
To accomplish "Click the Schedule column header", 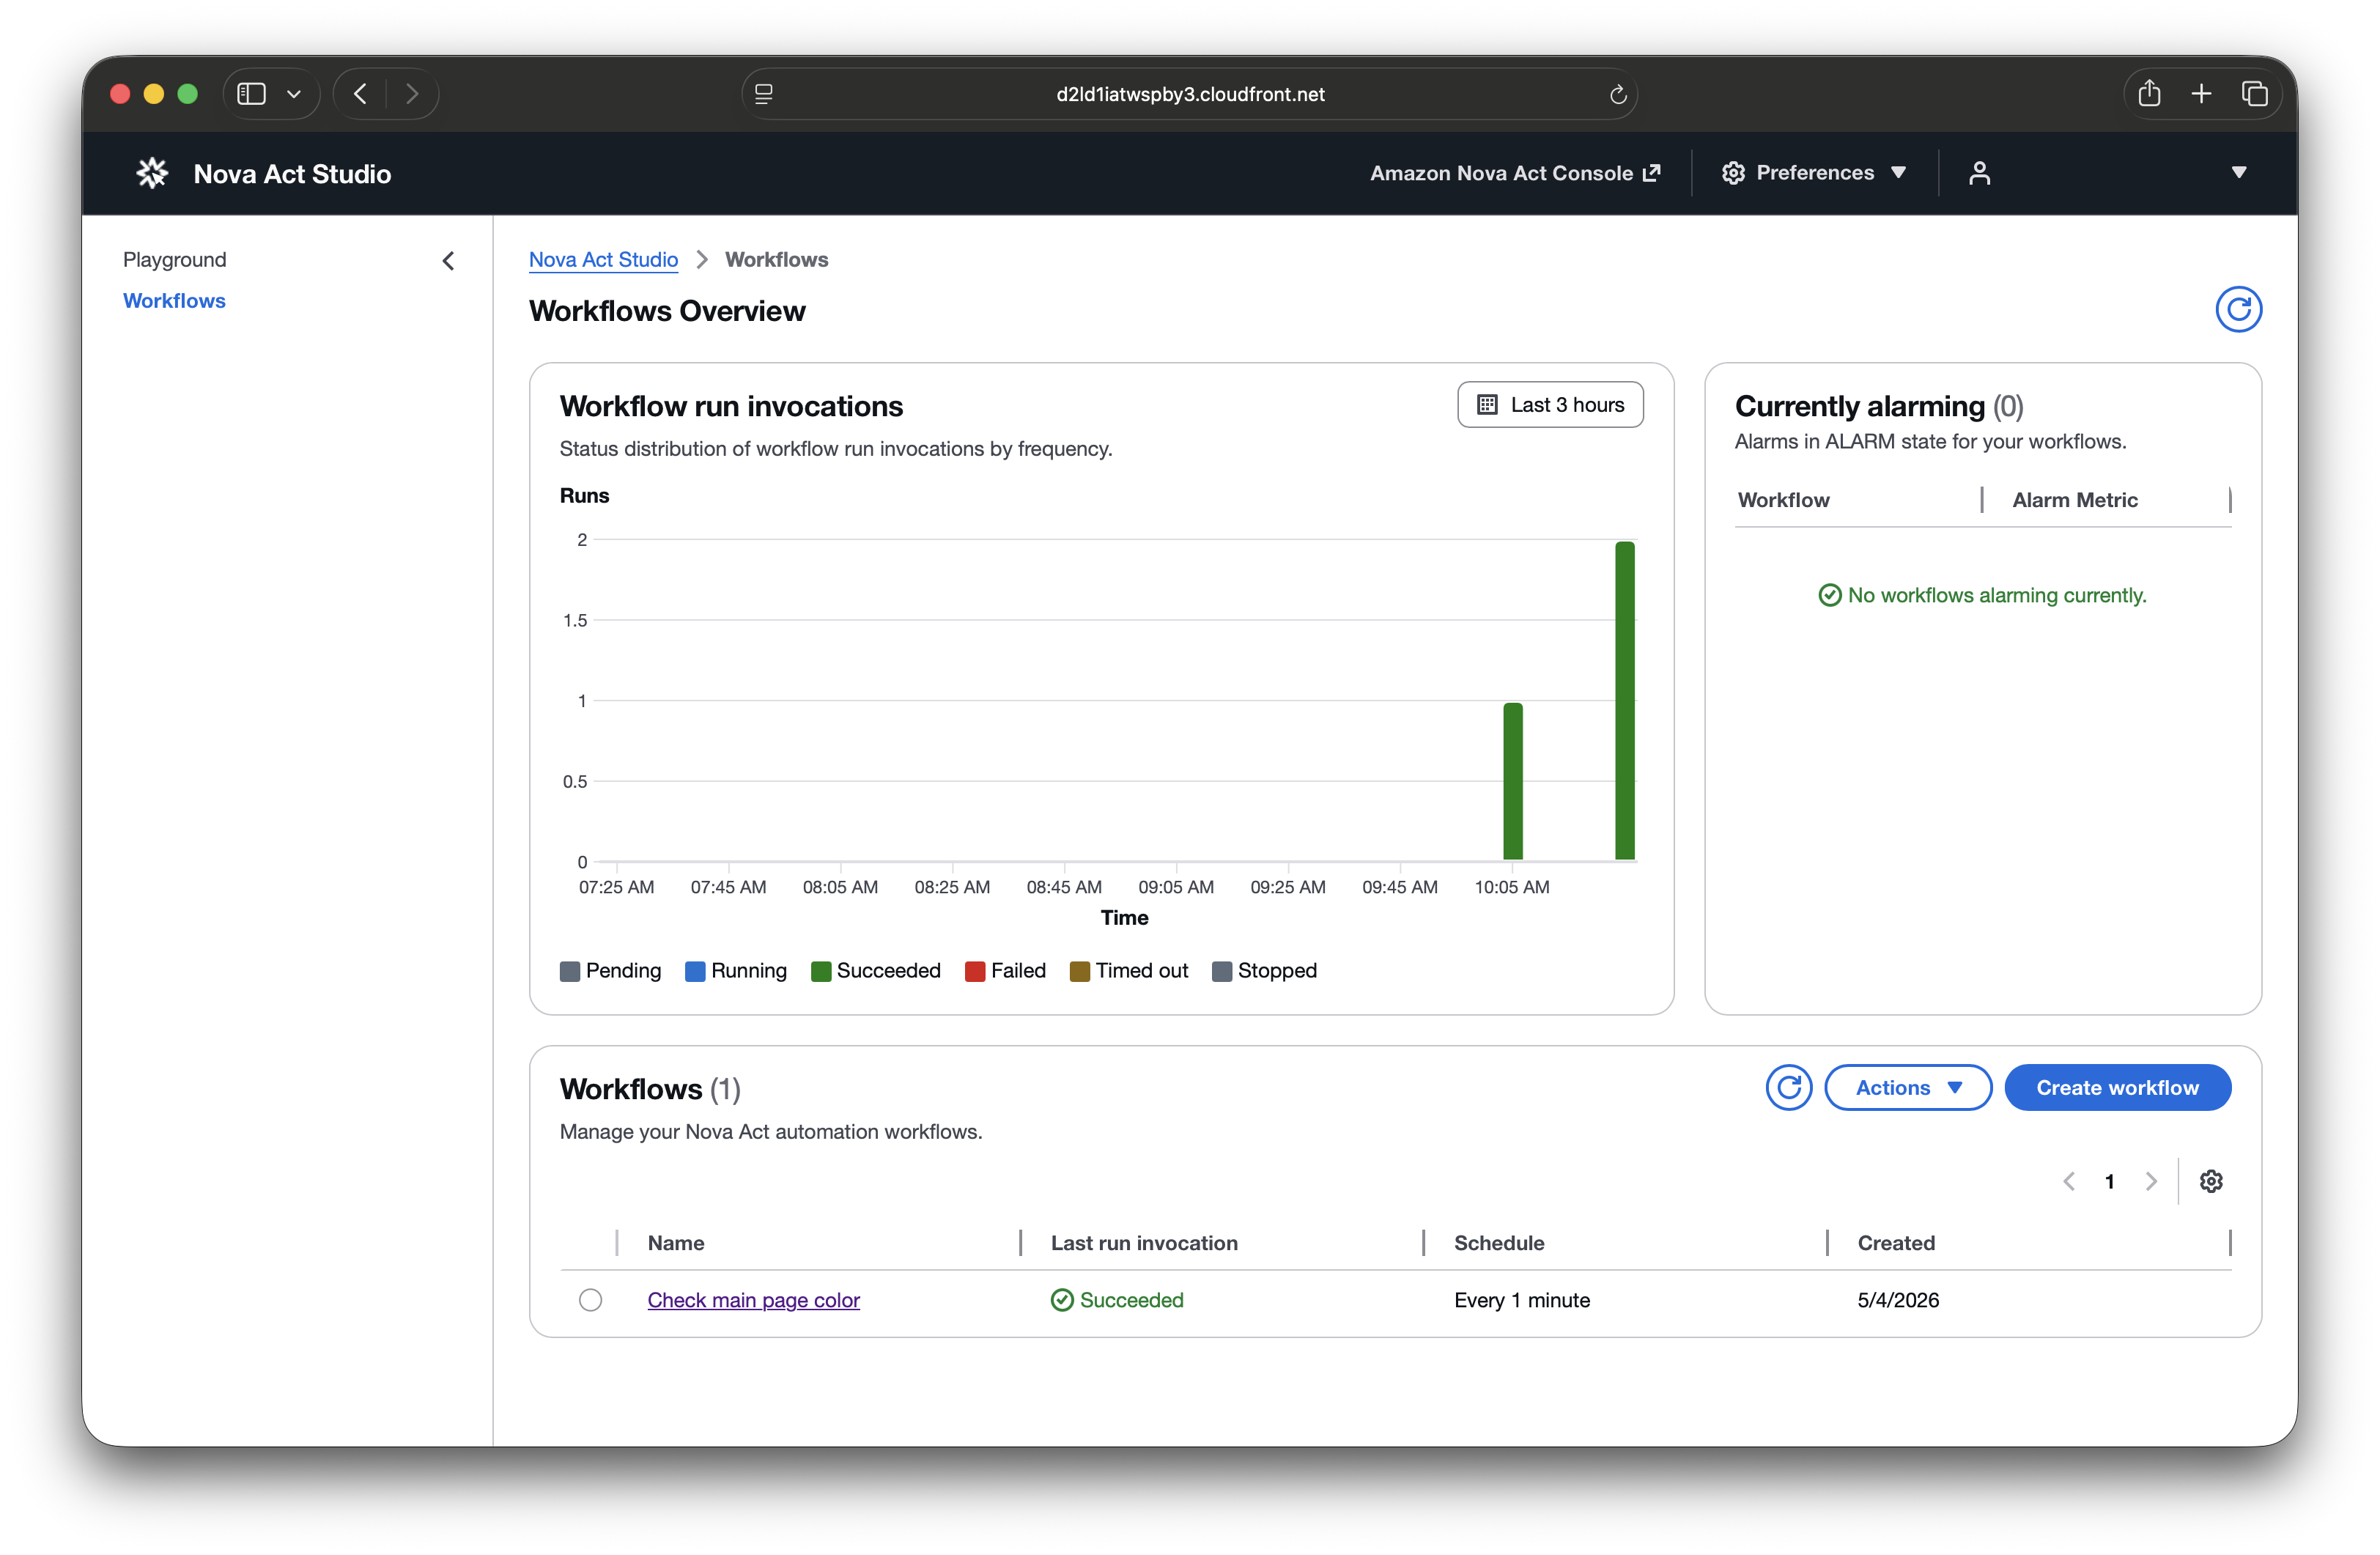I will 1499,1243.
